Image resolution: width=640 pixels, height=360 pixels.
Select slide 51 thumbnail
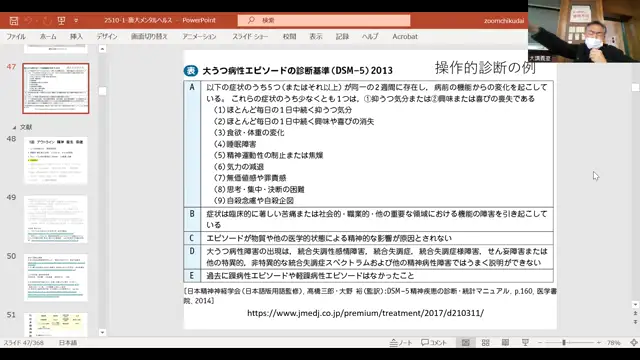tap(56, 325)
